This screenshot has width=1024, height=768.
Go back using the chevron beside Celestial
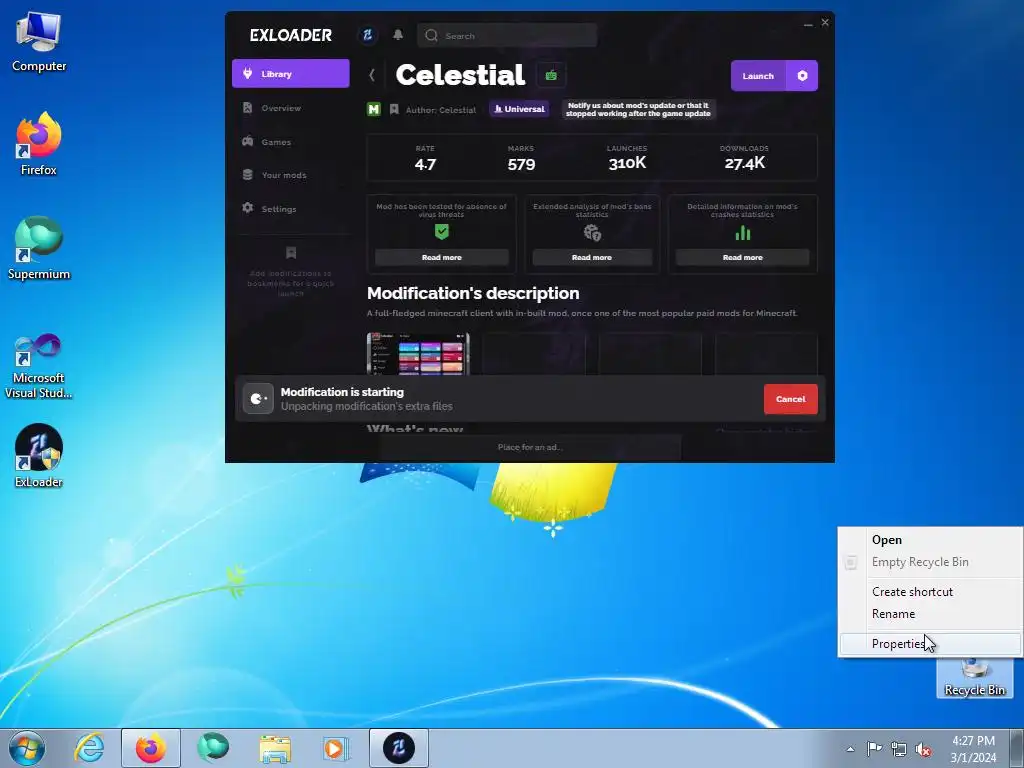click(x=372, y=75)
